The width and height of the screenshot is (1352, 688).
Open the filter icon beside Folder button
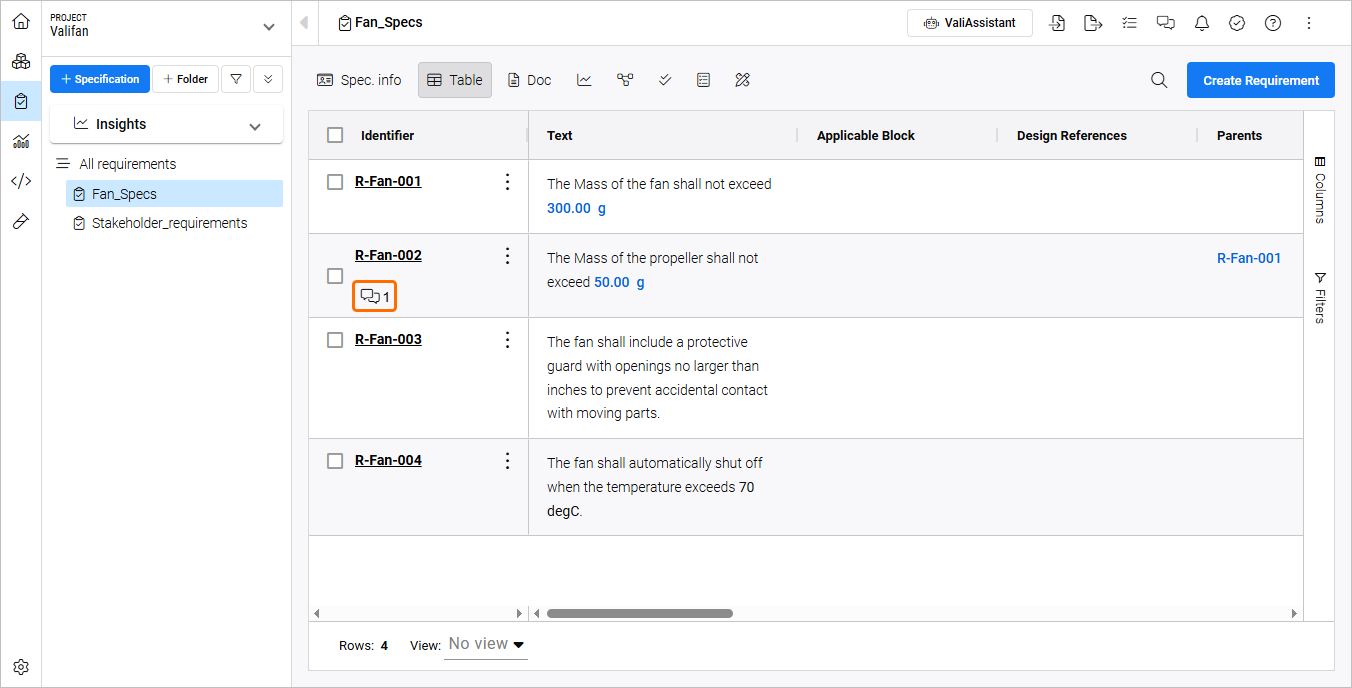pos(235,79)
